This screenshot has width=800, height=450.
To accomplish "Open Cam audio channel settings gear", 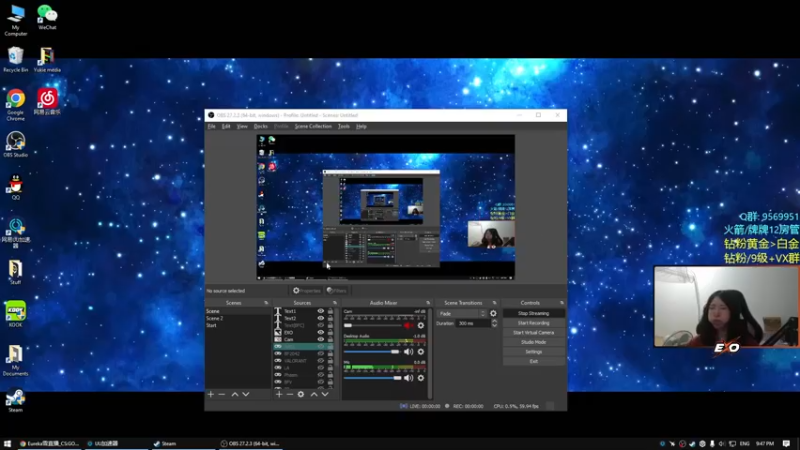I will [421, 326].
